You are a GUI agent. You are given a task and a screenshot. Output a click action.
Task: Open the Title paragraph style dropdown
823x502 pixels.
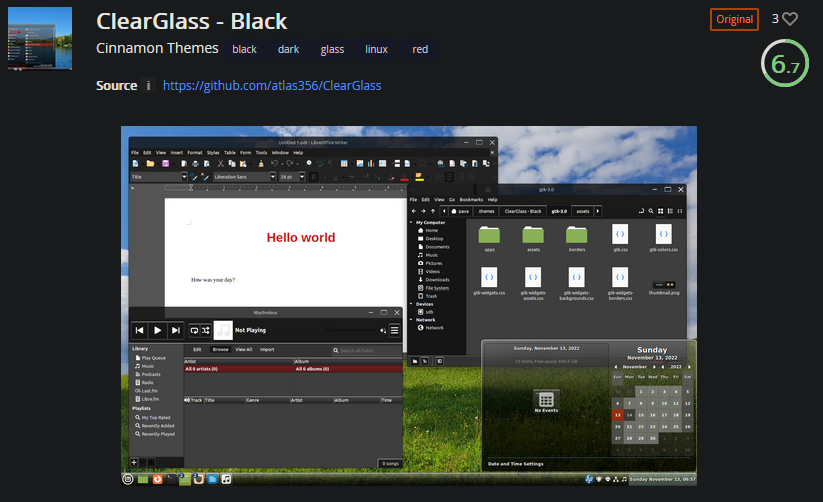(184, 177)
